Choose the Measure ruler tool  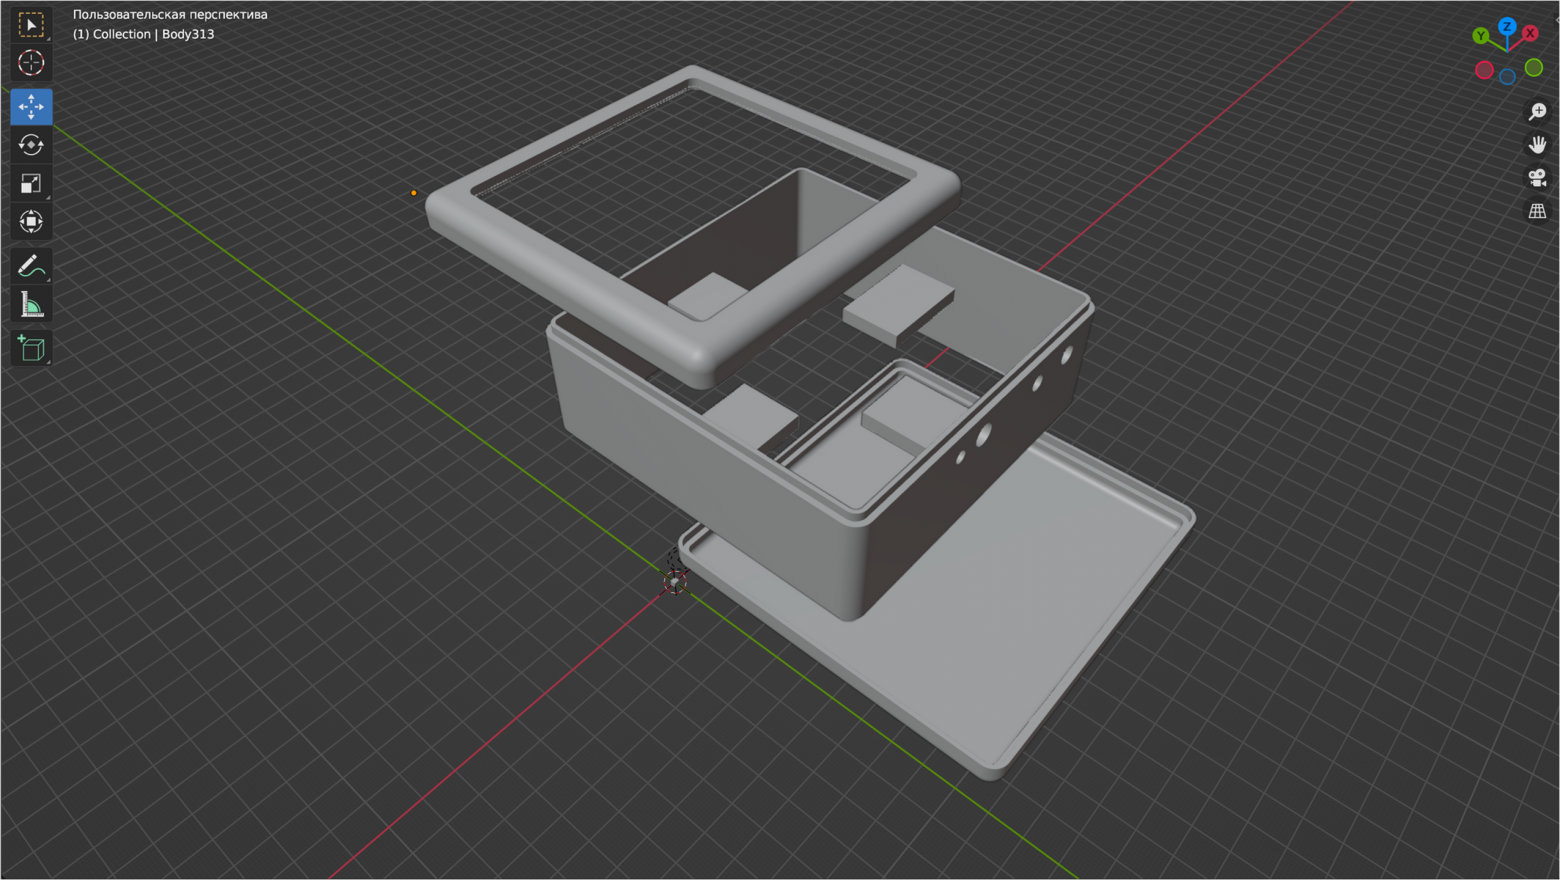31,306
